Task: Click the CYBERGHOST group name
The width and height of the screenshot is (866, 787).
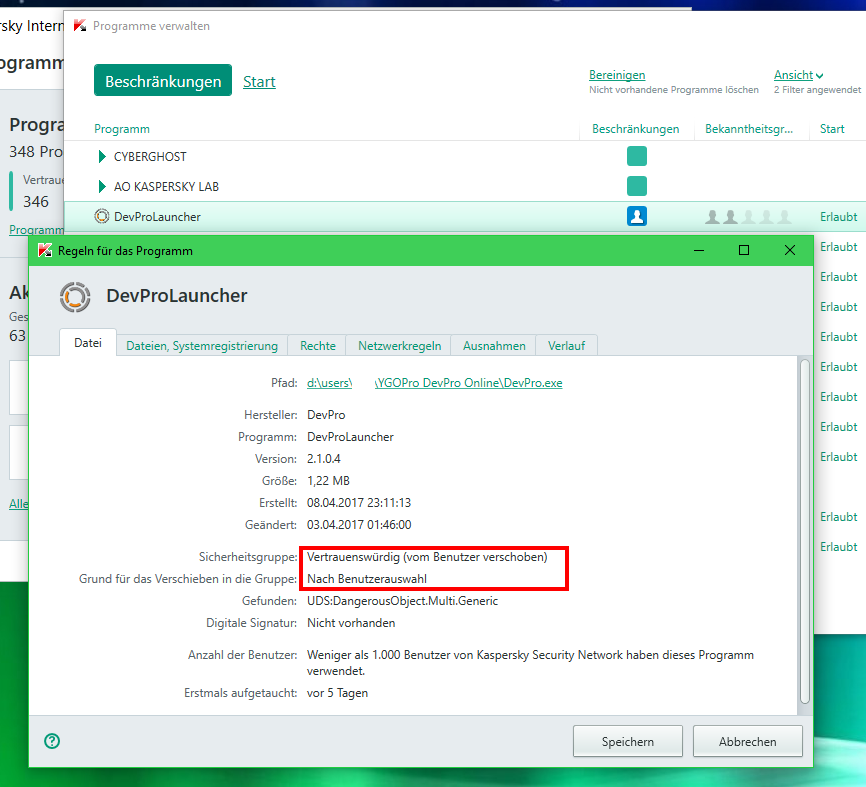Action: 150,156
